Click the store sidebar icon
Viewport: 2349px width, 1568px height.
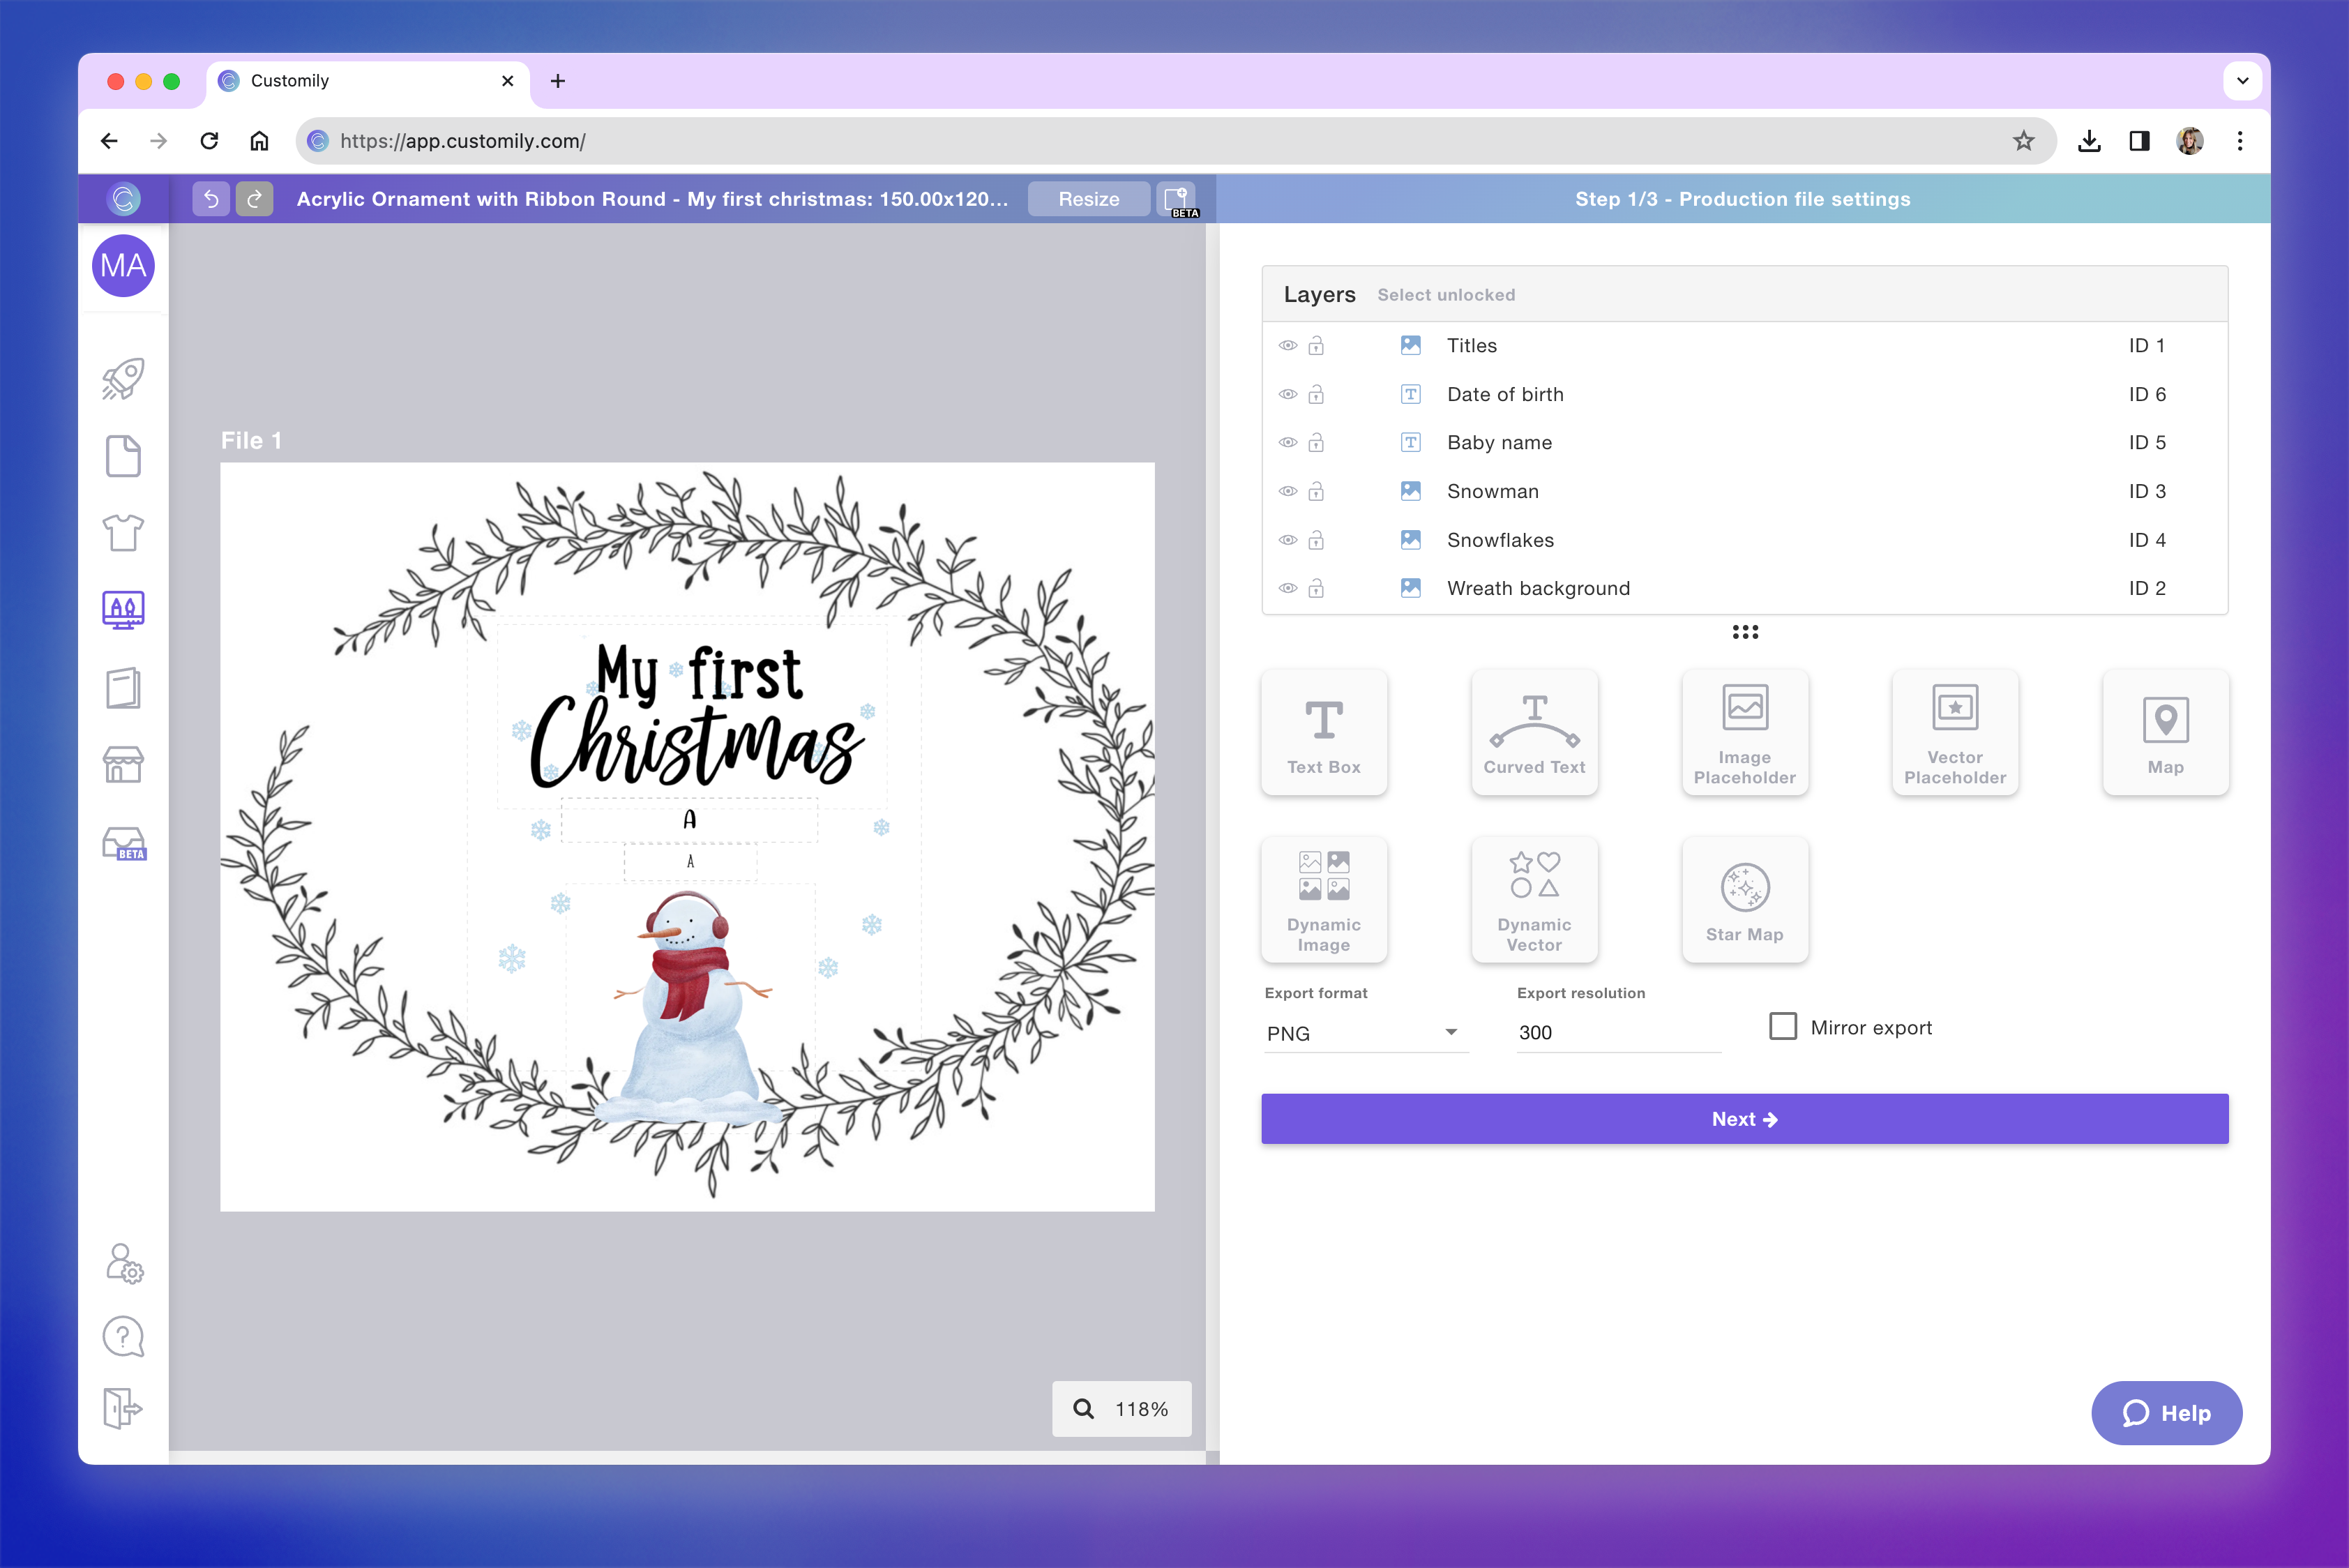point(123,765)
